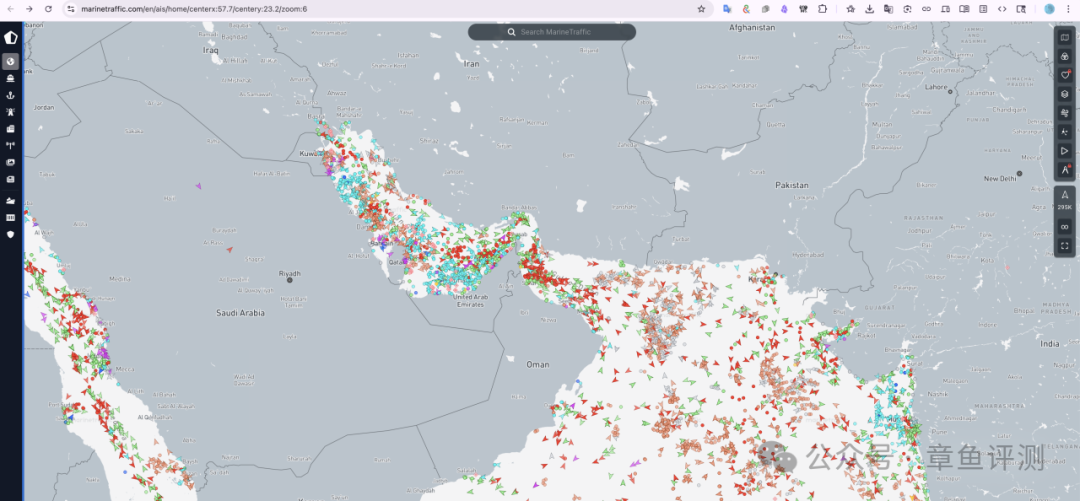Open the container icon in lower sidebar

click(x=10, y=218)
